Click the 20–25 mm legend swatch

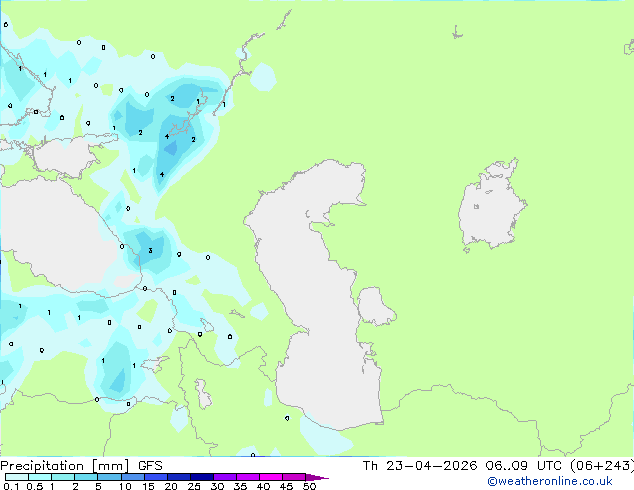point(179,477)
